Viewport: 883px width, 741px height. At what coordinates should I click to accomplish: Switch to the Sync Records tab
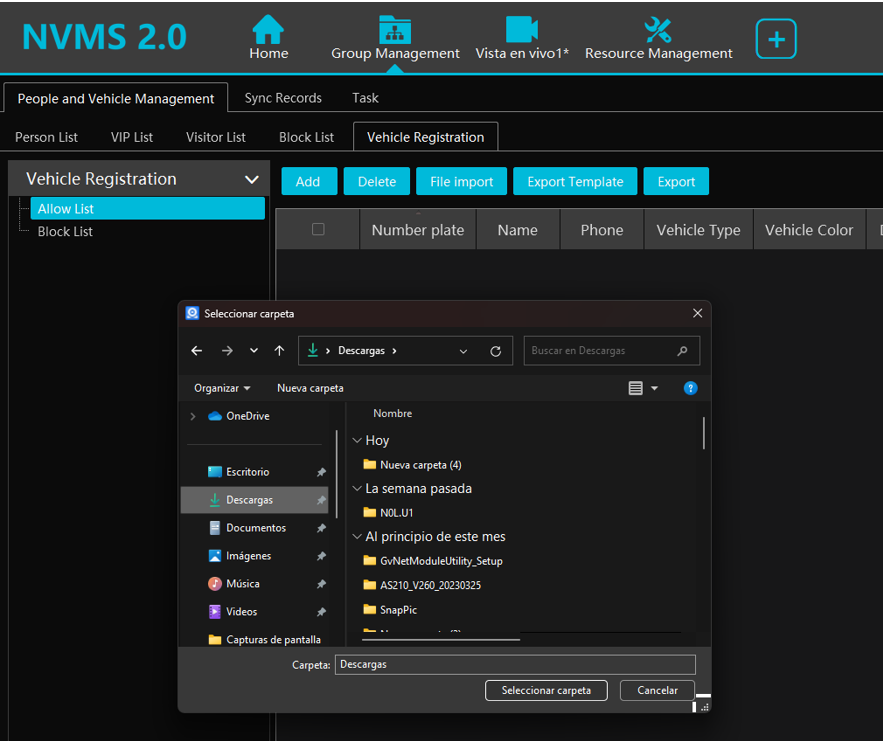[283, 98]
